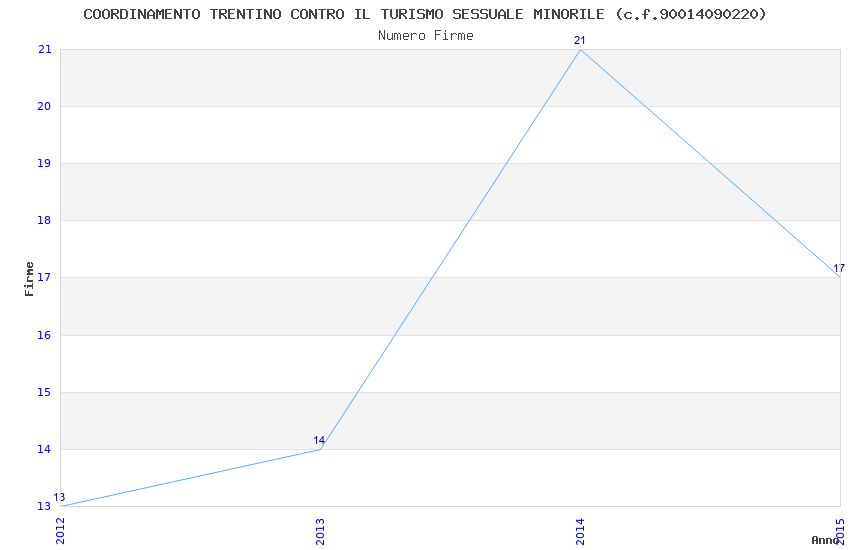Click the x-axis year label 2012

point(60,531)
